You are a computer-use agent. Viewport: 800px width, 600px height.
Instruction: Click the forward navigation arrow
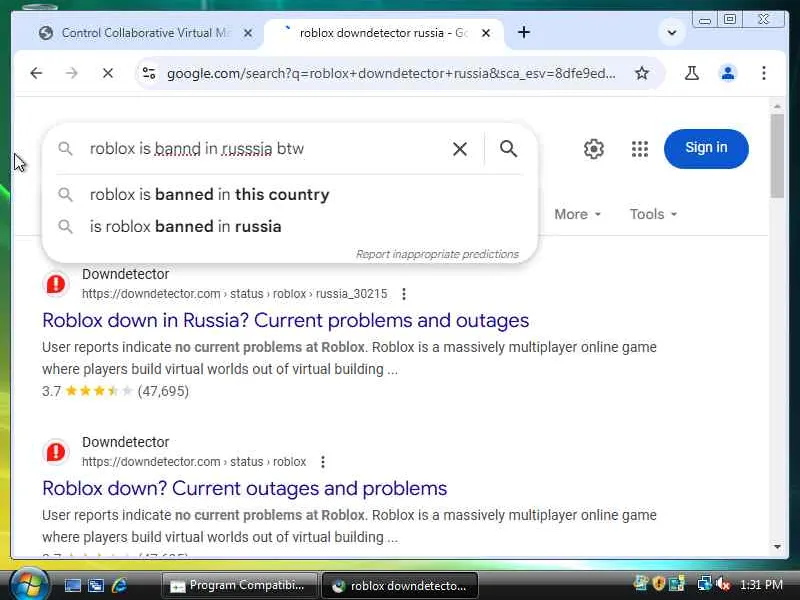(71, 73)
